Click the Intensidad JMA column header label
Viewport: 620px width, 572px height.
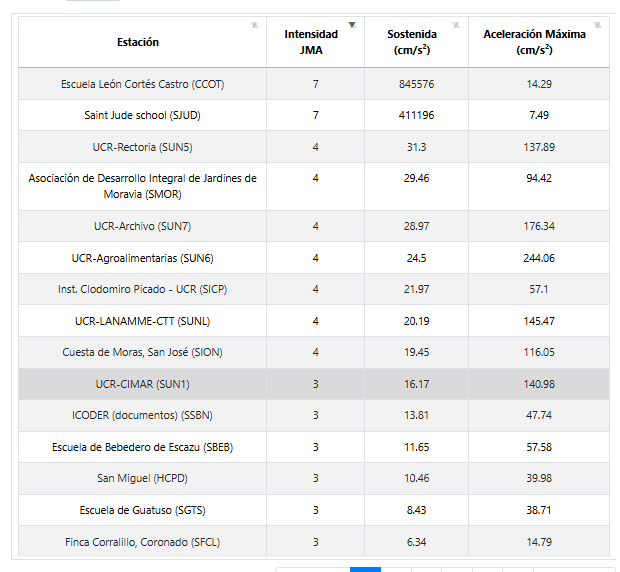click(311, 42)
